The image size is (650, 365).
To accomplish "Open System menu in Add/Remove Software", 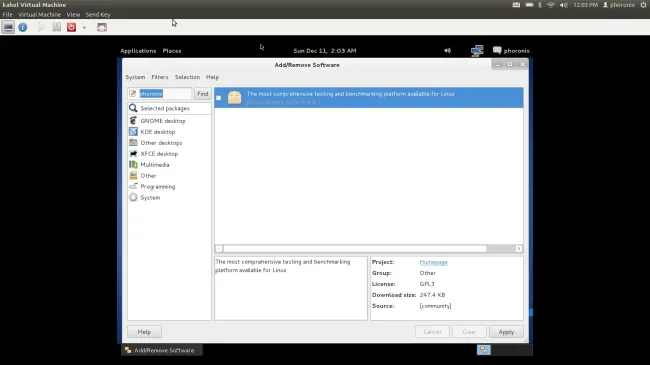I will click(x=135, y=77).
